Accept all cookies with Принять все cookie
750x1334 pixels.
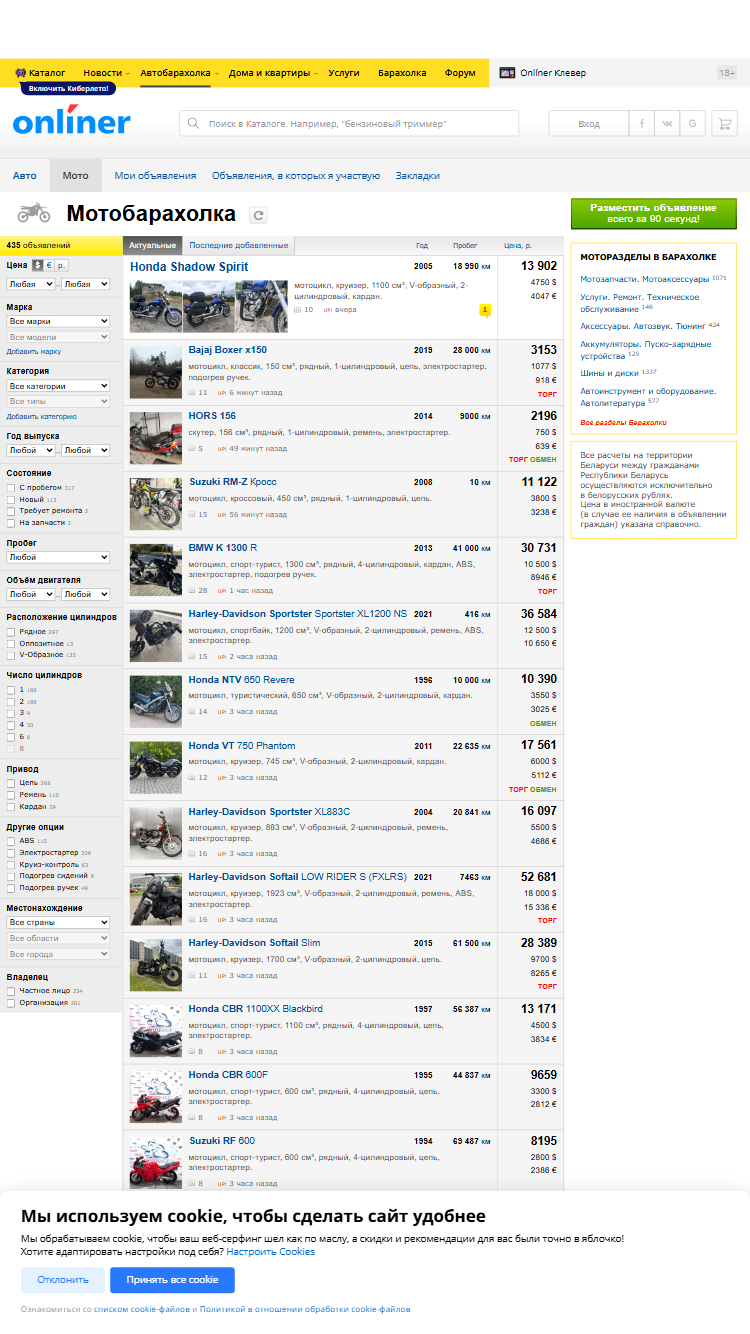172,1280
